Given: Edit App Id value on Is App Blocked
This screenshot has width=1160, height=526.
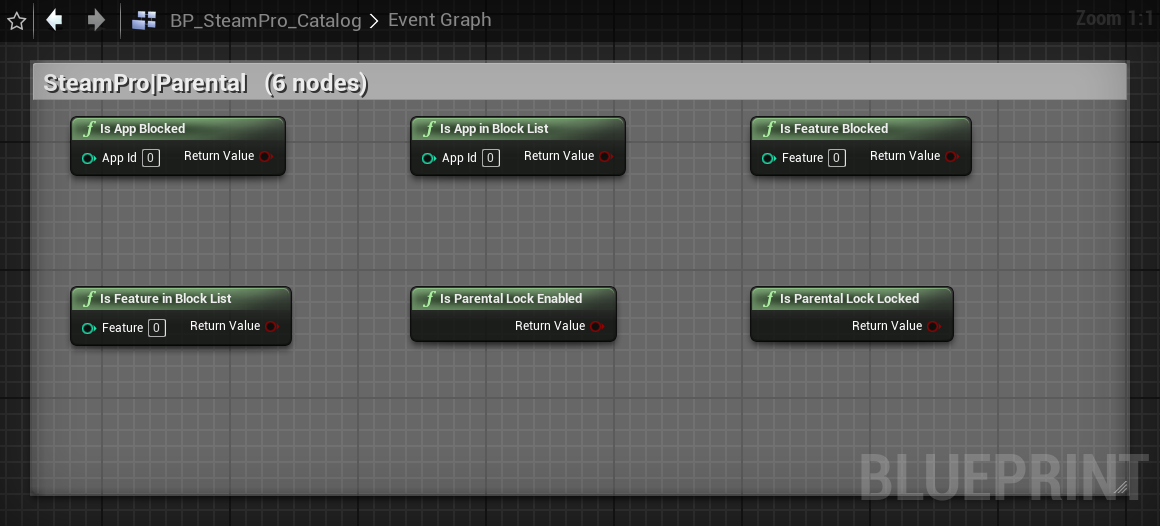Looking at the screenshot, I should pyautogui.click(x=151, y=158).
